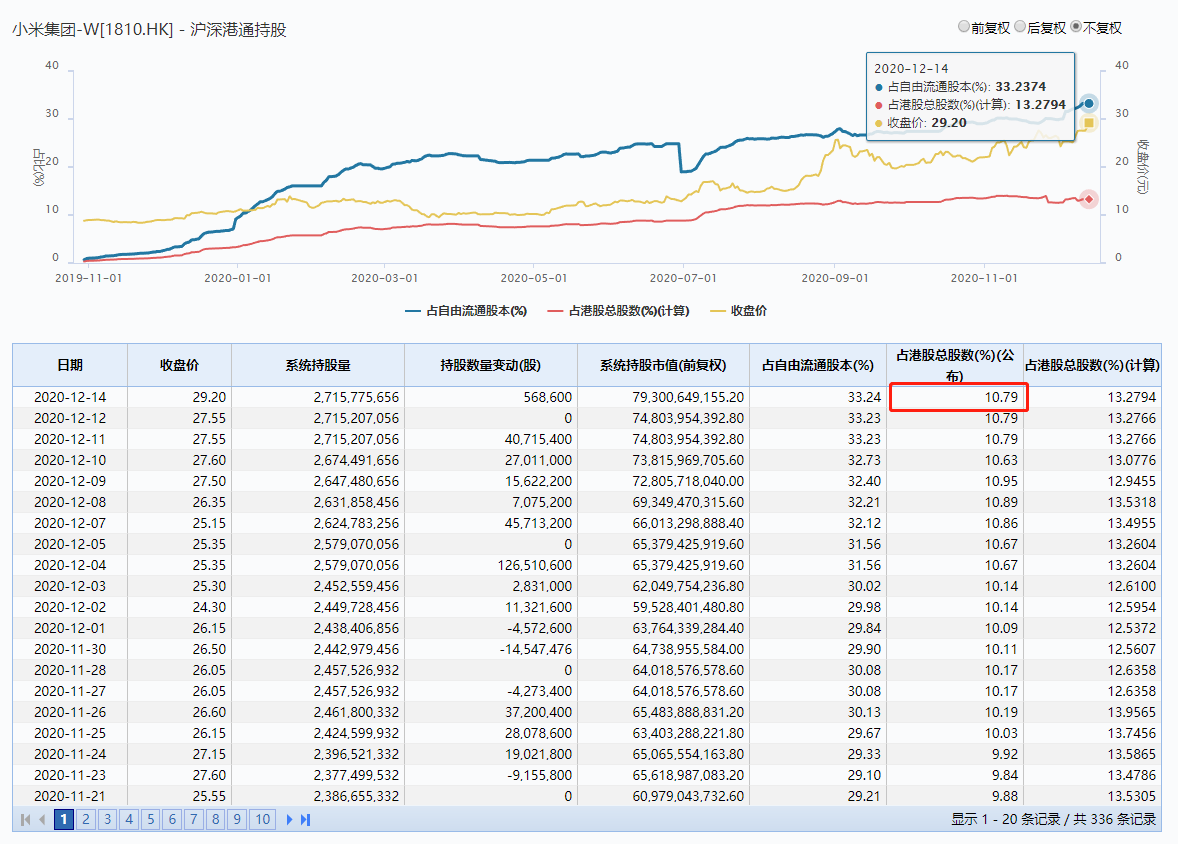This screenshot has height=844, width=1178.
Task: Click holding value 2,386,655,332
Action: coord(356,796)
